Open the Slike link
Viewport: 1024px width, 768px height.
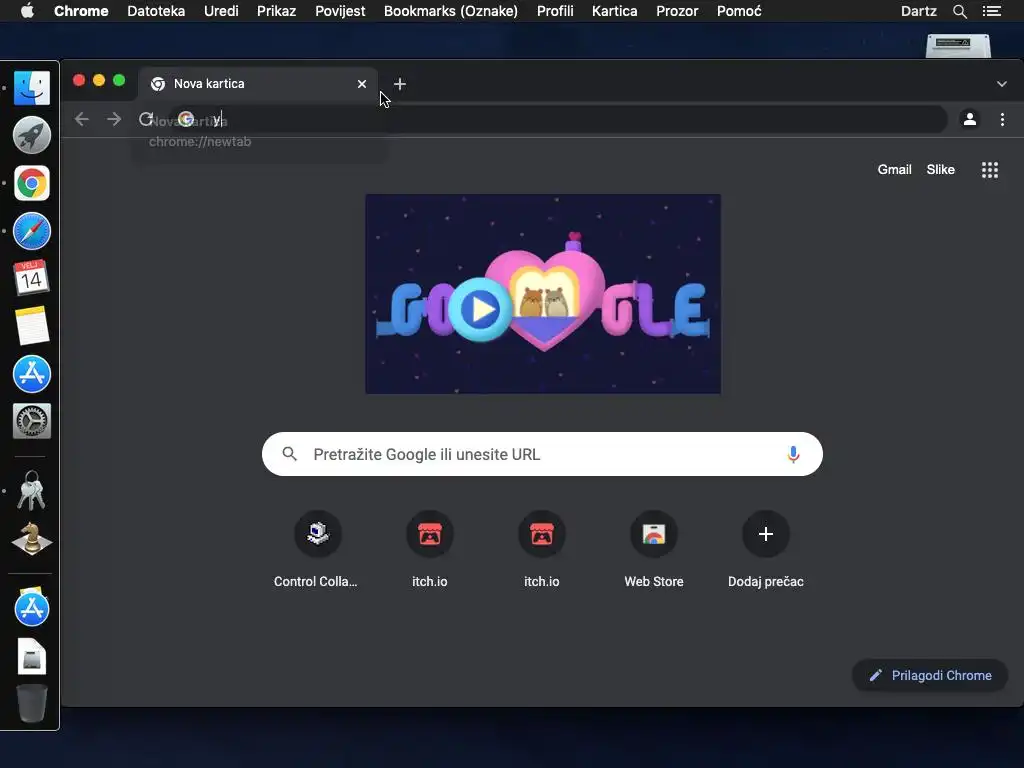point(940,170)
